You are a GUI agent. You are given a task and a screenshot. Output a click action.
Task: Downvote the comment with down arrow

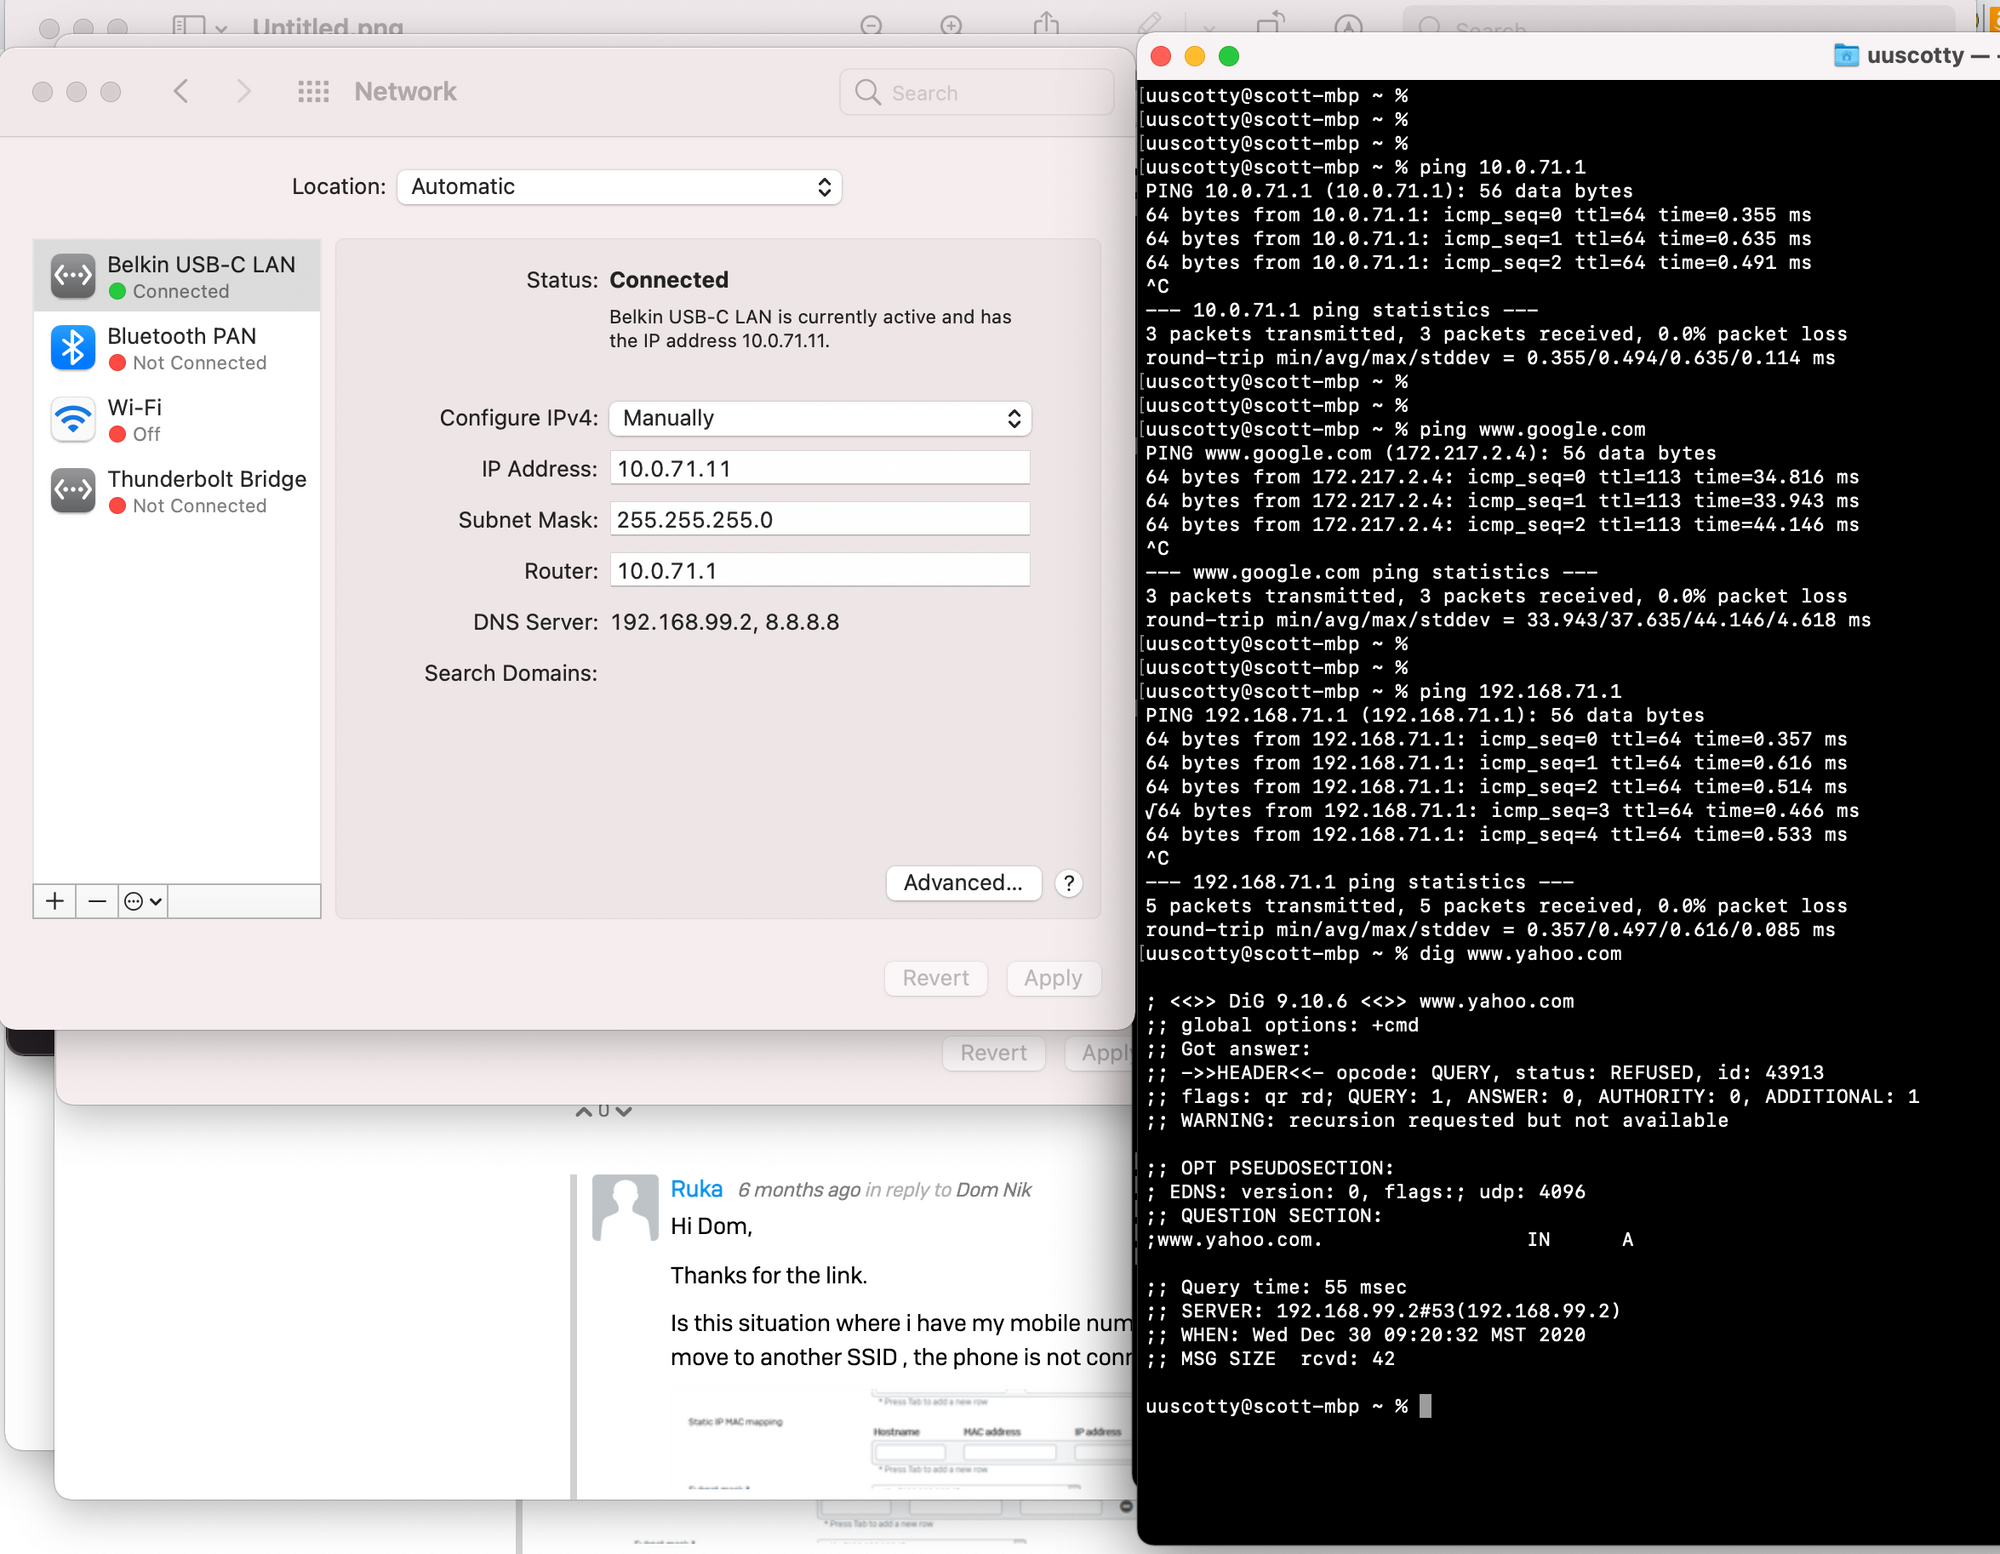pos(624,1111)
